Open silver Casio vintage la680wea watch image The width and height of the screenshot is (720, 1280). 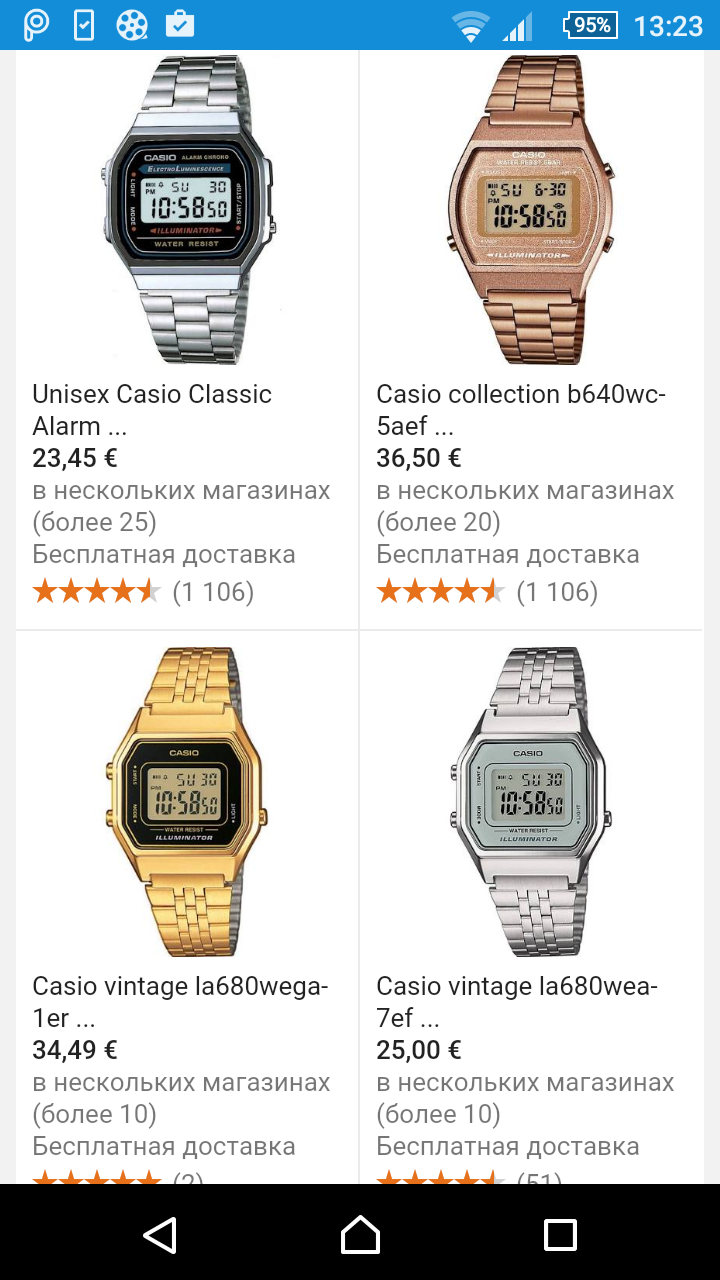[530, 802]
